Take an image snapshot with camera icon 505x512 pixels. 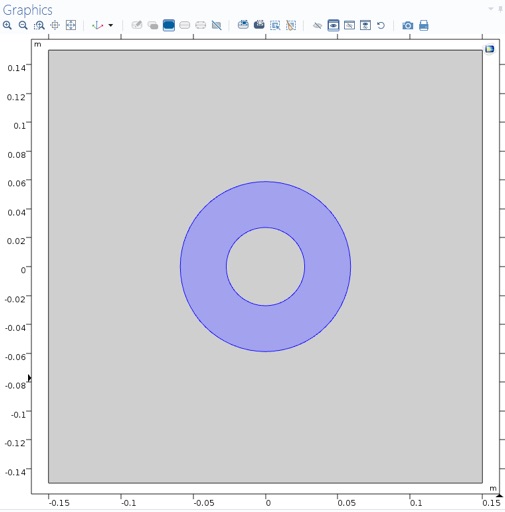tap(407, 25)
